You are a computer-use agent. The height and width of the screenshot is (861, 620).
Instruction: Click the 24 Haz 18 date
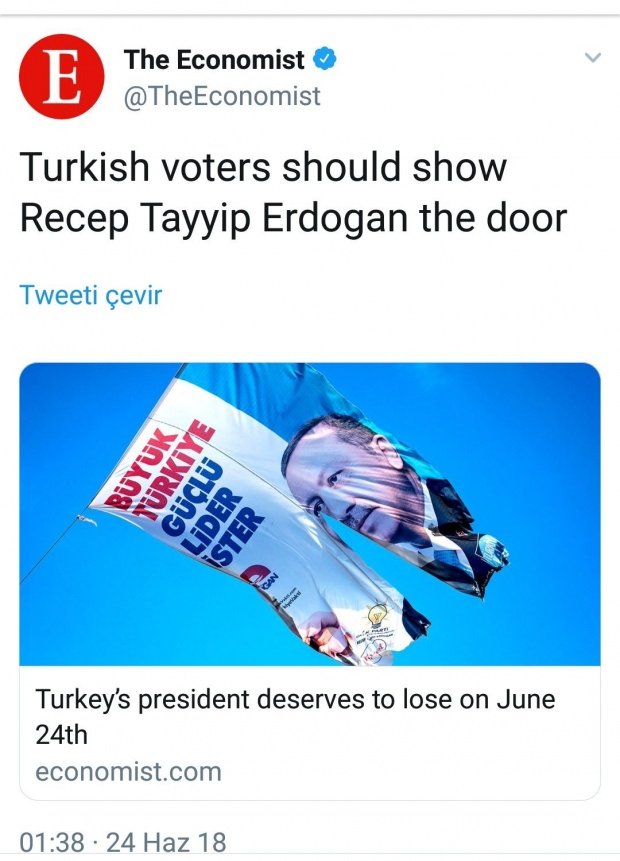[x=166, y=842]
